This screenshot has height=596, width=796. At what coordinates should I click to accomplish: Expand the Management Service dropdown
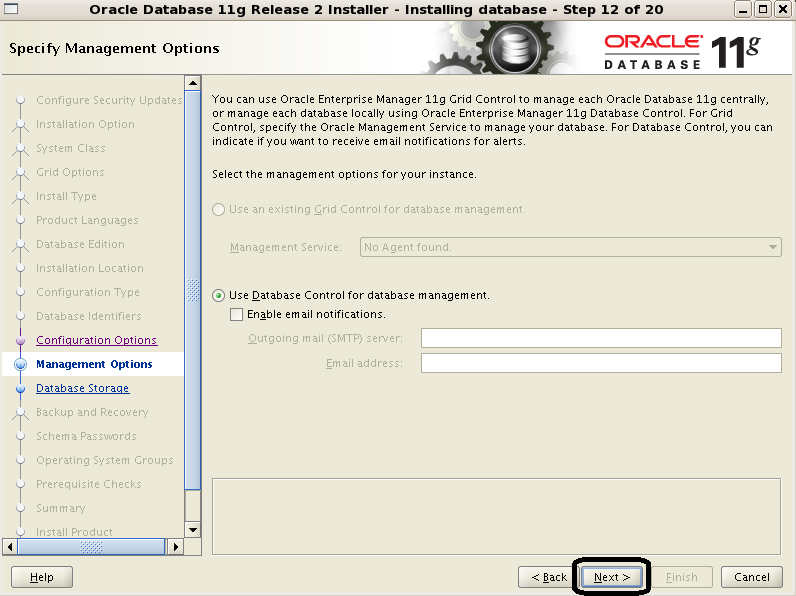click(x=773, y=247)
